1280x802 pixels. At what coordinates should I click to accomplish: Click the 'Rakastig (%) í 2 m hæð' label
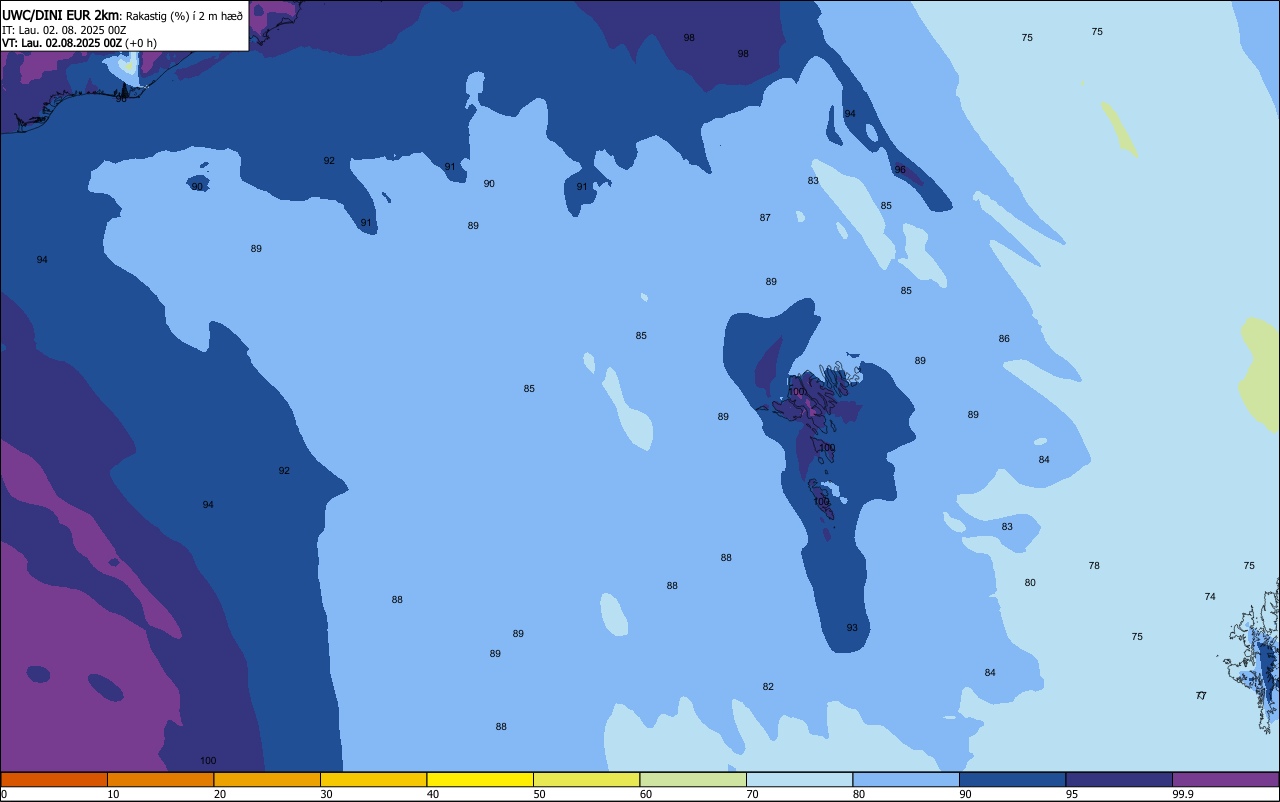coord(184,16)
